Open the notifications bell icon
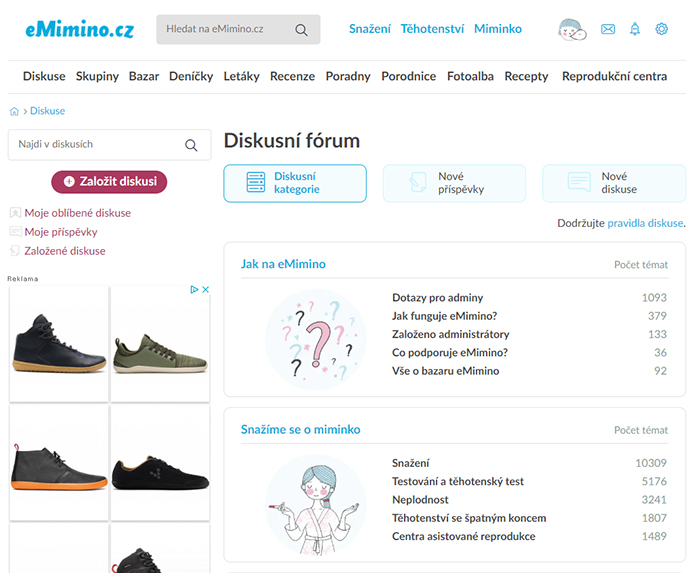The image size is (694, 573). point(635,30)
